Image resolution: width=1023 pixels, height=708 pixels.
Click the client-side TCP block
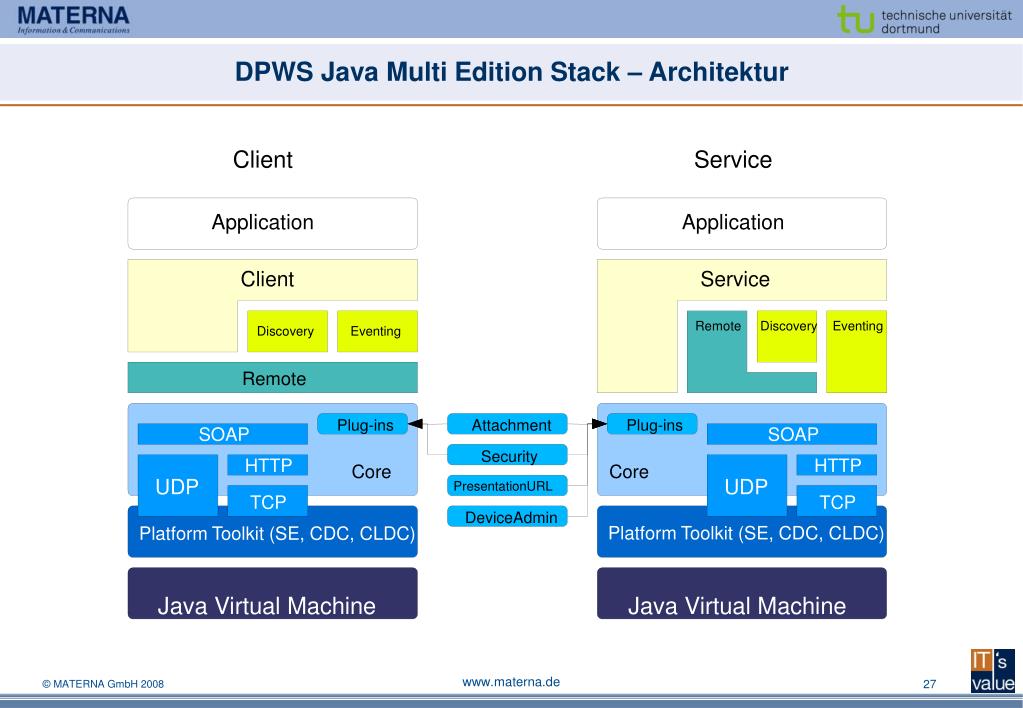click(267, 500)
